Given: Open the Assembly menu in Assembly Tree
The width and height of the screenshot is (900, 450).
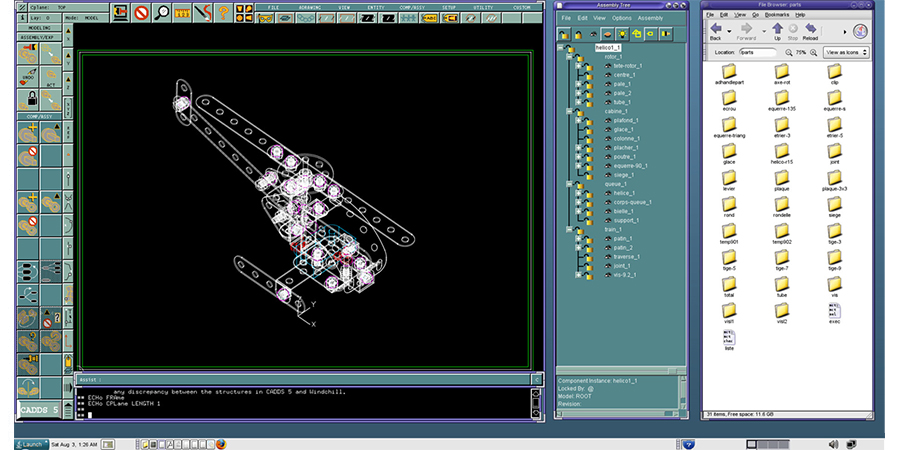Looking at the screenshot, I should click(x=650, y=18).
